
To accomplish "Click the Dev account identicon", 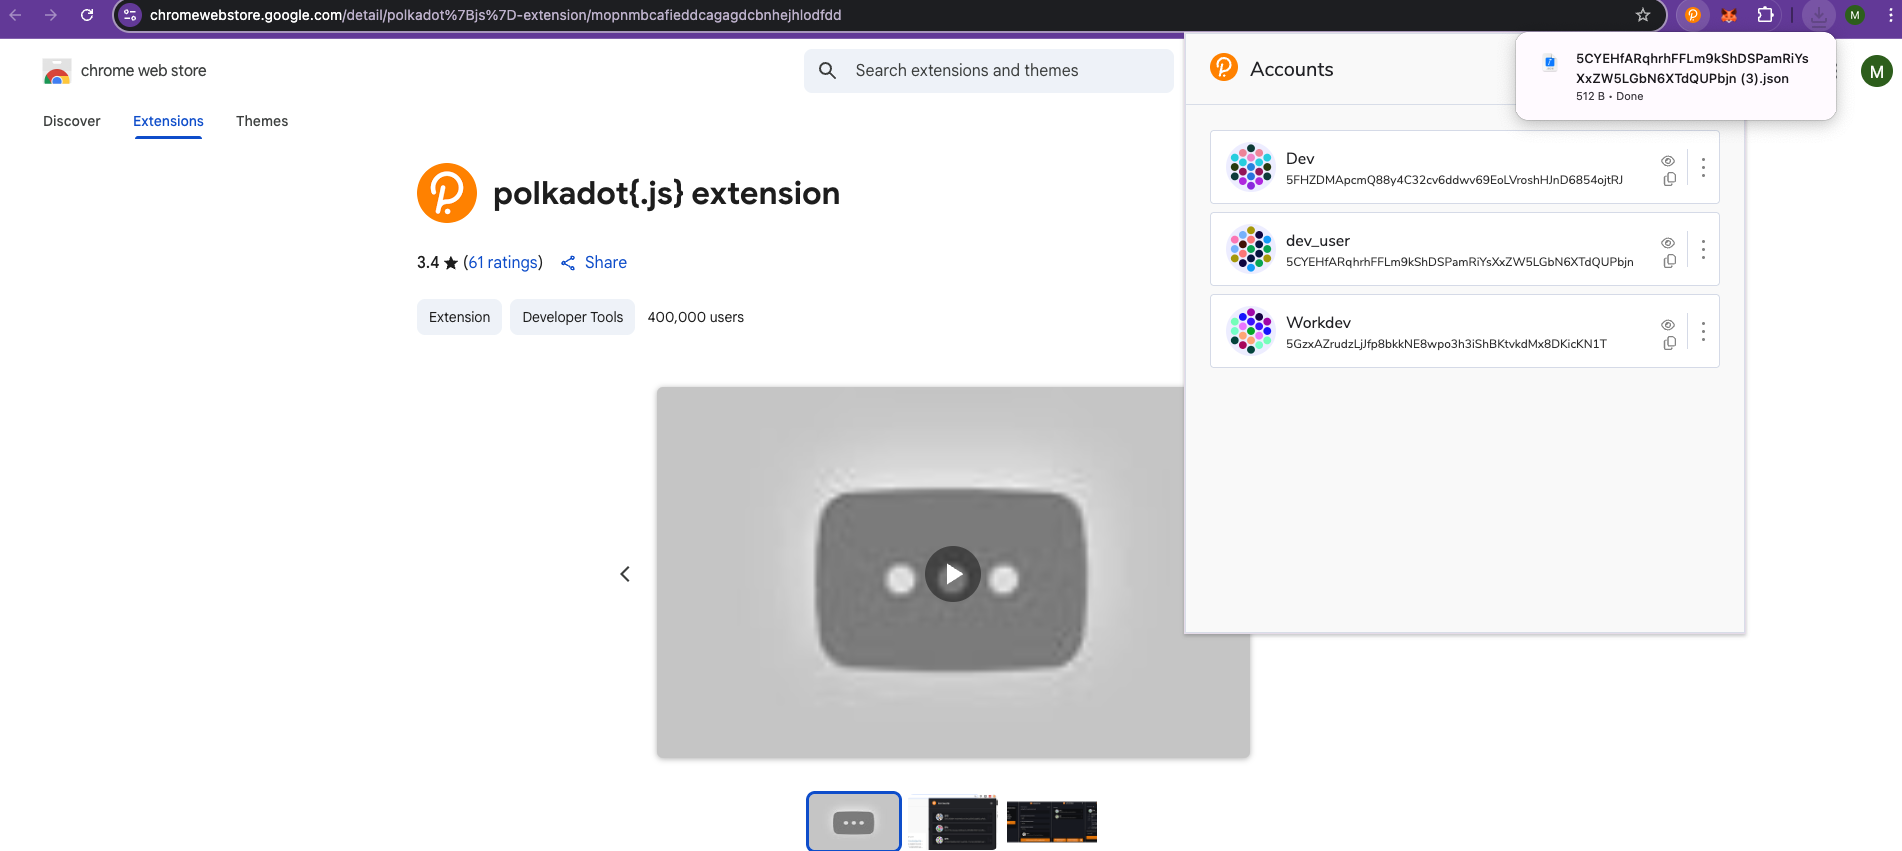I will (1250, 167).
